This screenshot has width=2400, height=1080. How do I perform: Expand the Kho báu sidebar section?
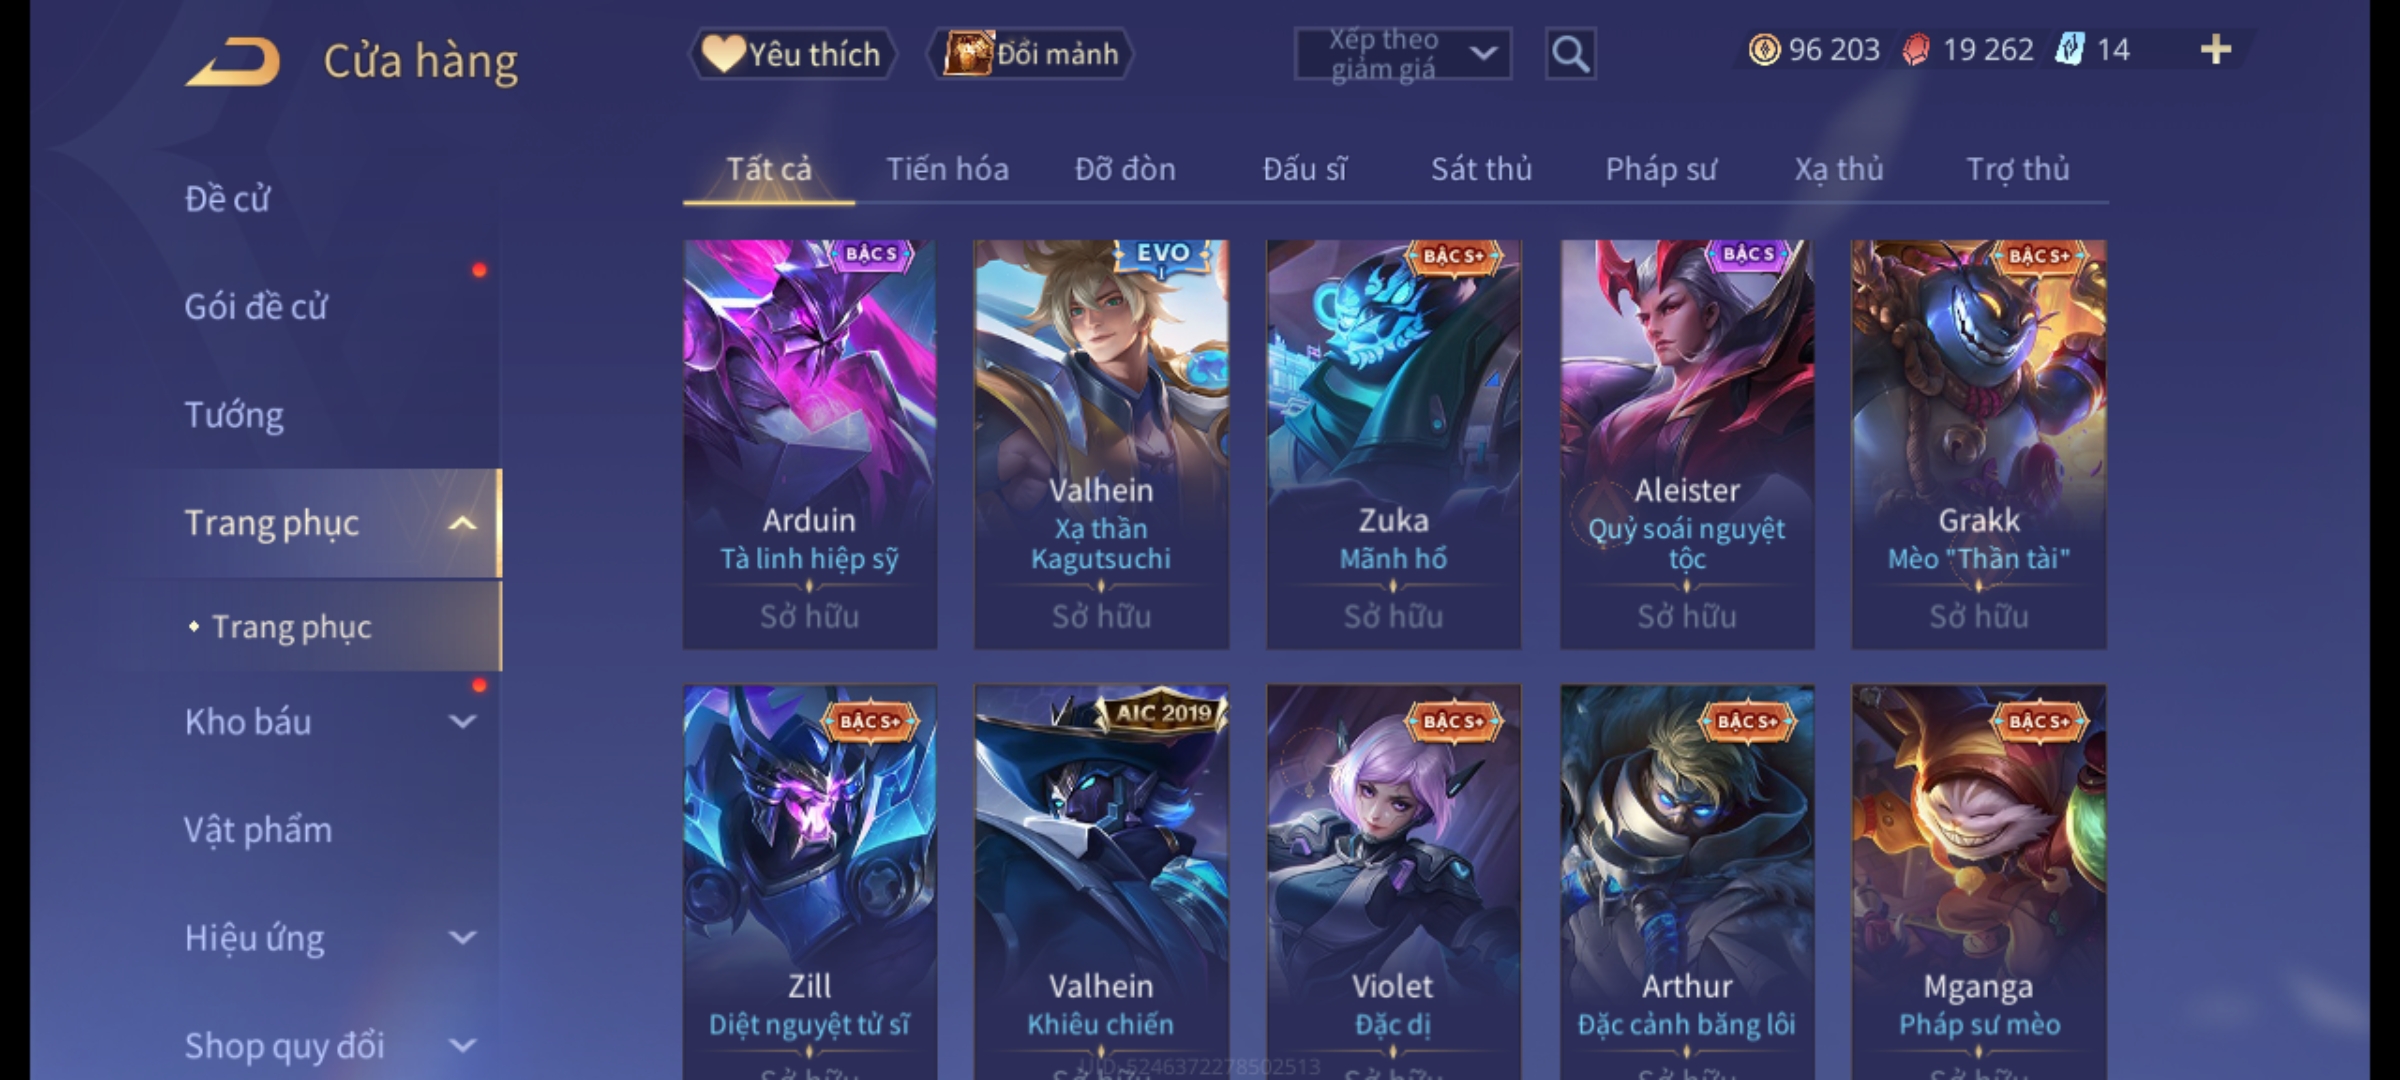point(462,721)
